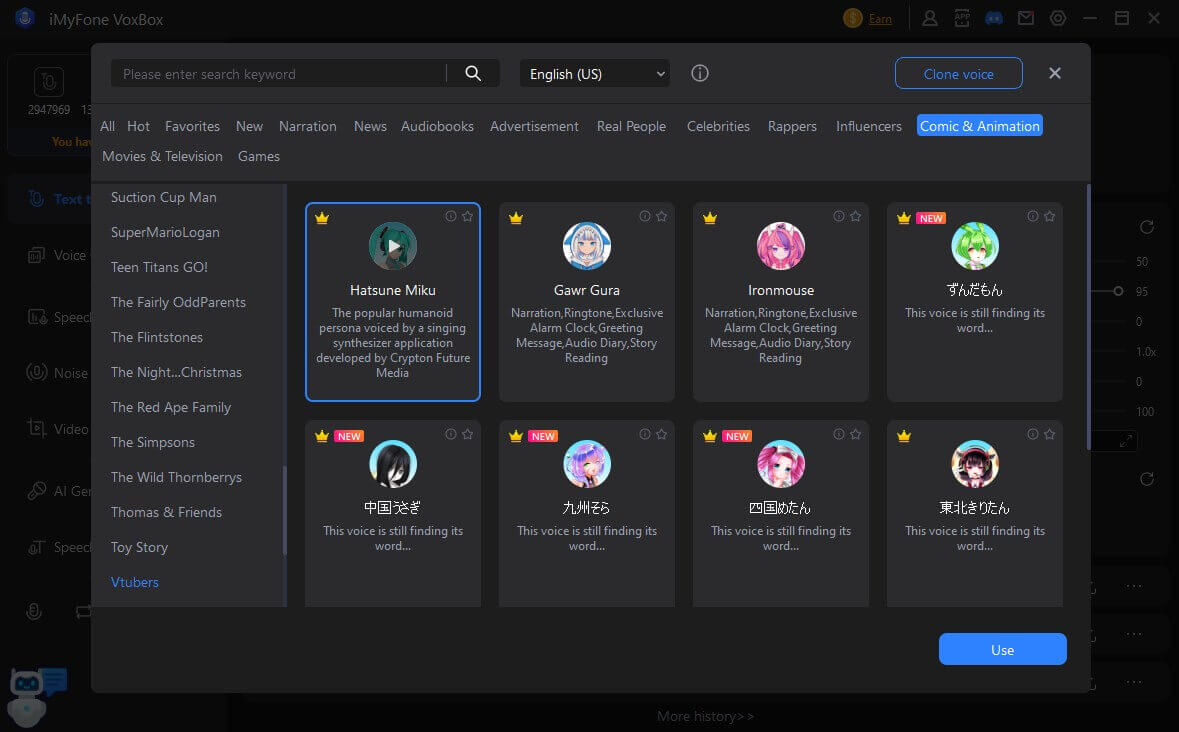
Task: Open the Rappers category tab
Action: (x=792, y=126)
